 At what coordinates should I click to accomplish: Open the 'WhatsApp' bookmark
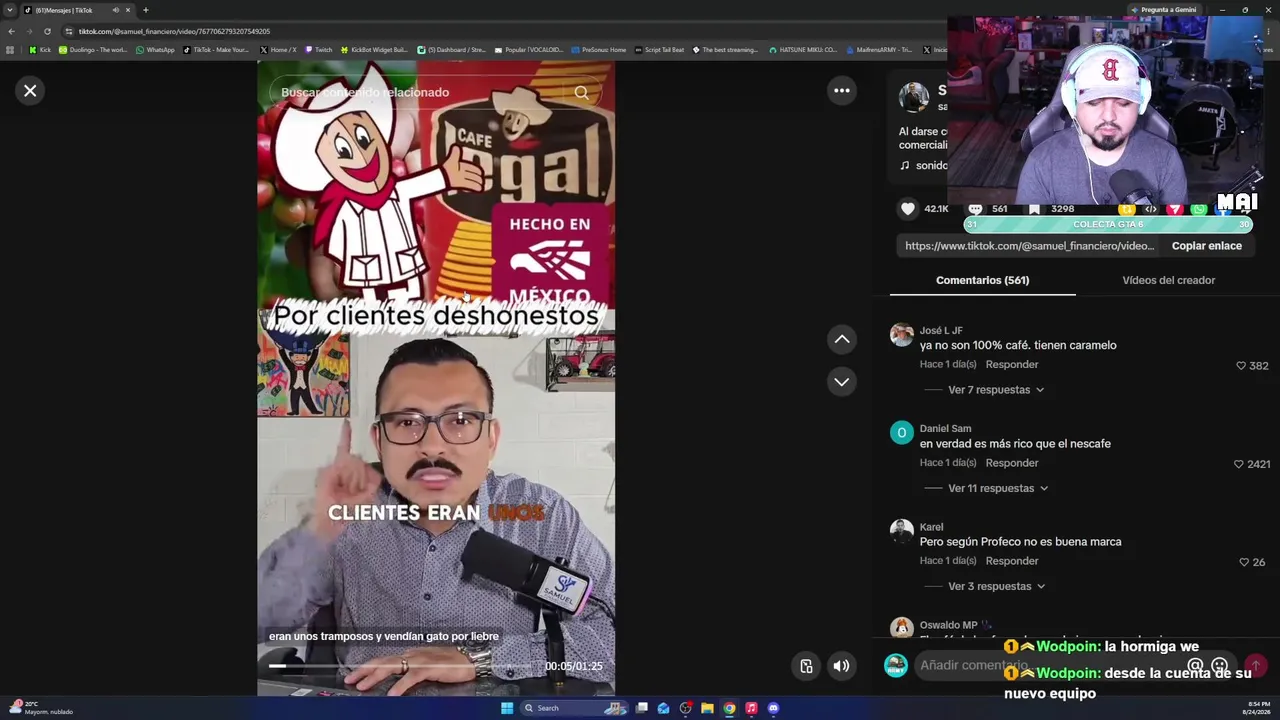[x=155, y=50]
